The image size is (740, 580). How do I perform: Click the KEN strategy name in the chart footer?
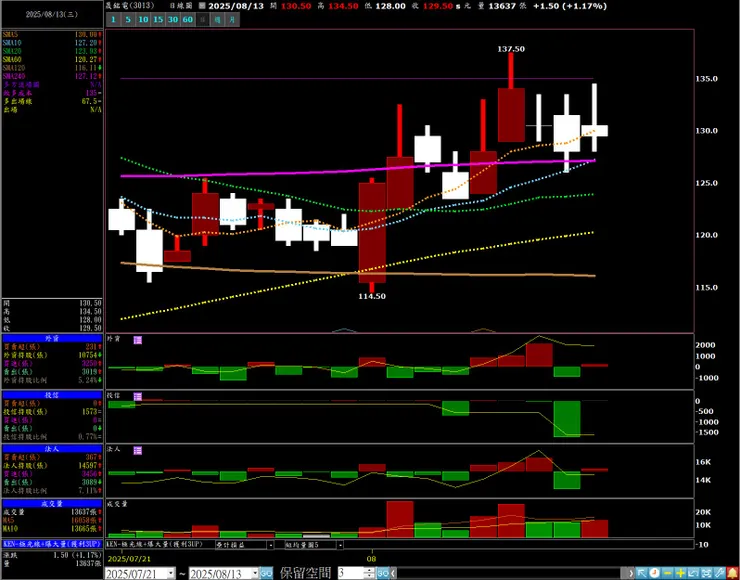click(x=155, y=544)
